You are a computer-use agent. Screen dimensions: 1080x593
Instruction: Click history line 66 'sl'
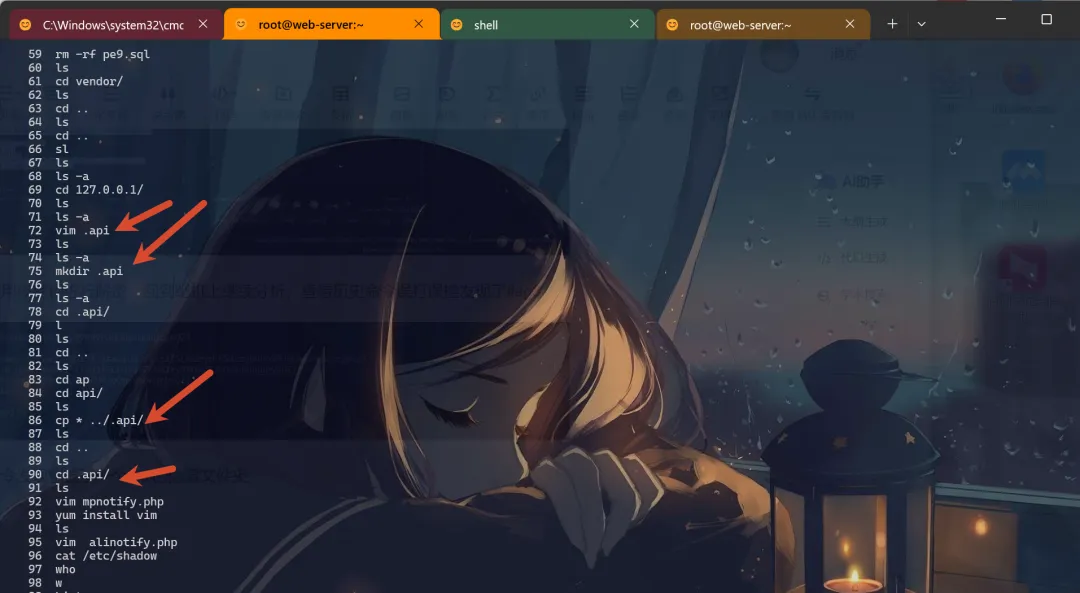(x=62, y=149)
